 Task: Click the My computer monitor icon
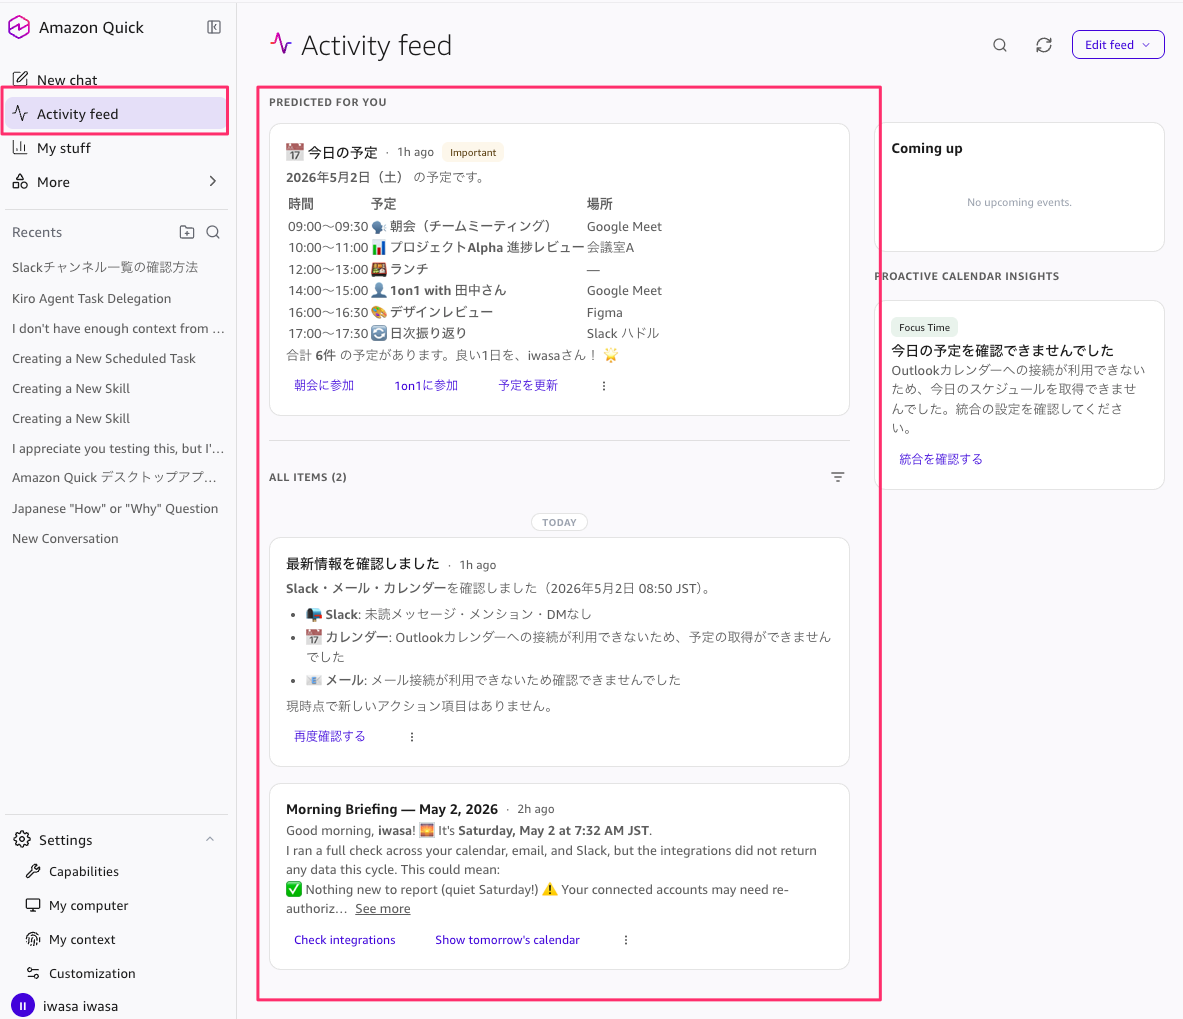tap(32, 905)
